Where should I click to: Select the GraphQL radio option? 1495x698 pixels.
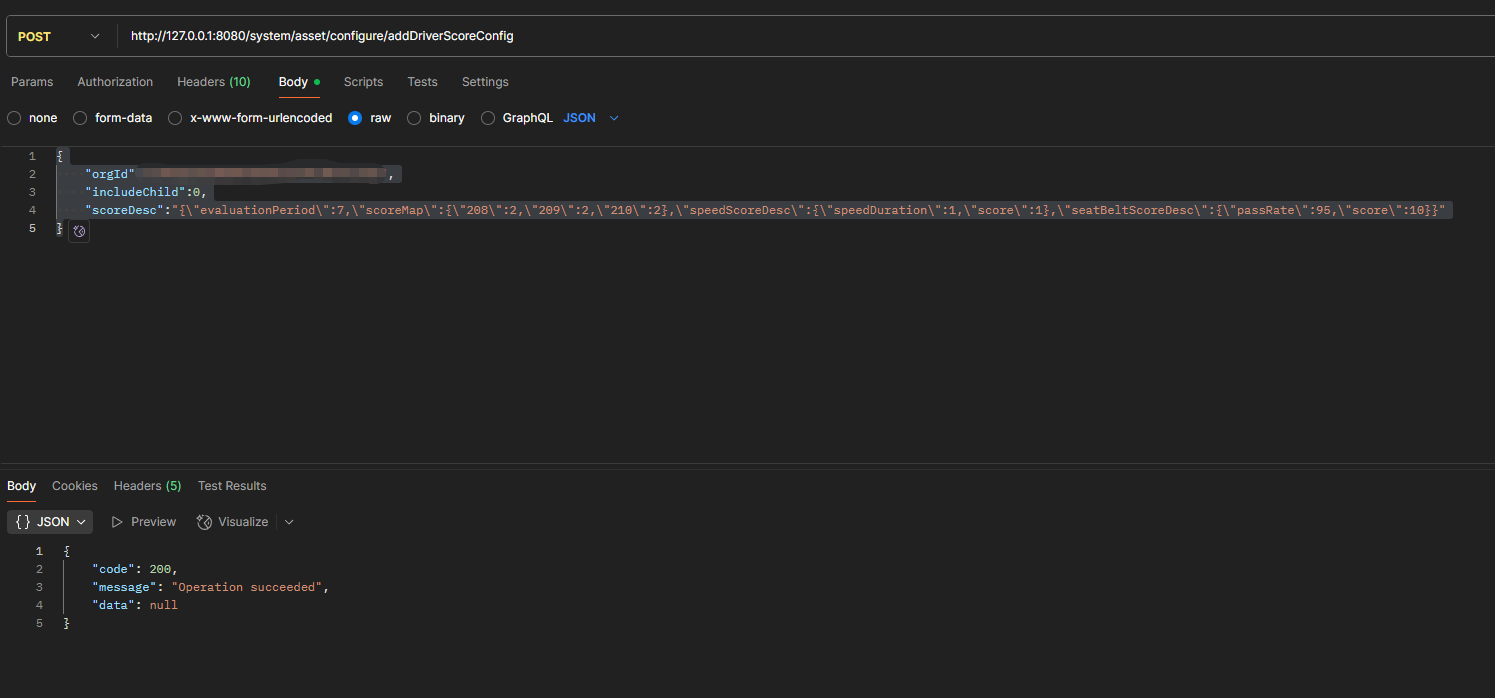point(488,118)
